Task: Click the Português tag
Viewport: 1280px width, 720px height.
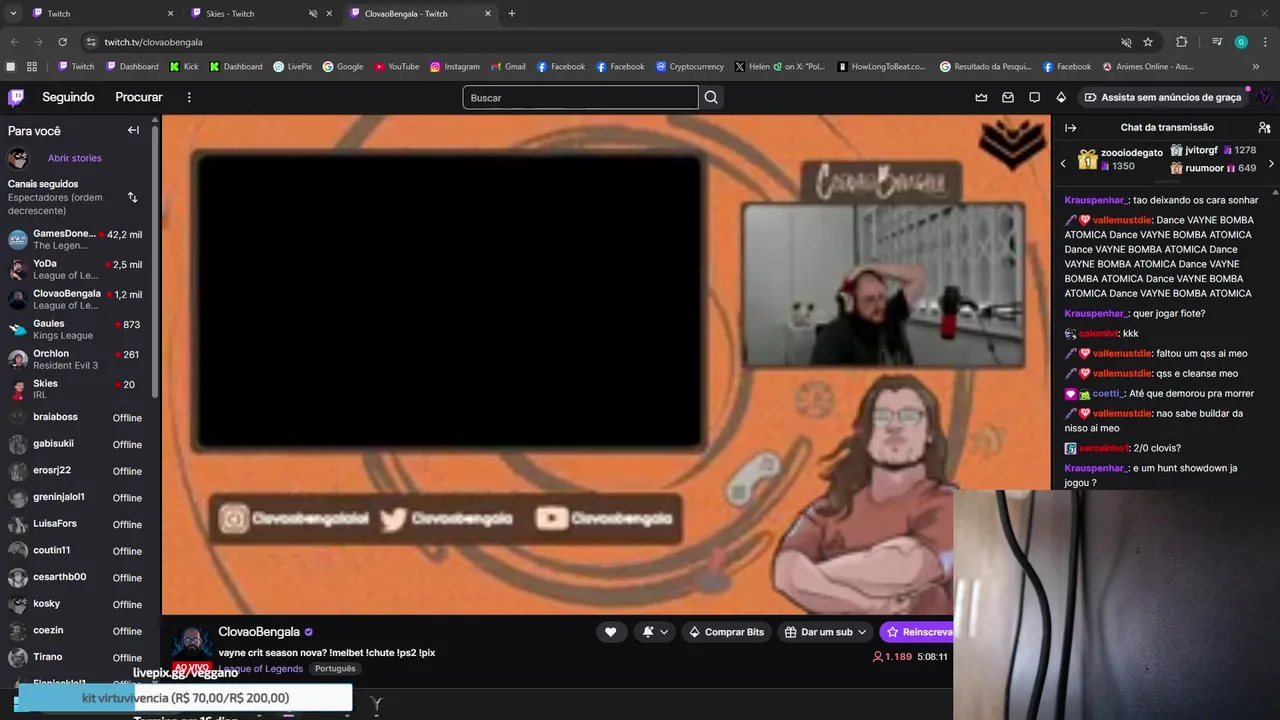Action: click(335, 668)
